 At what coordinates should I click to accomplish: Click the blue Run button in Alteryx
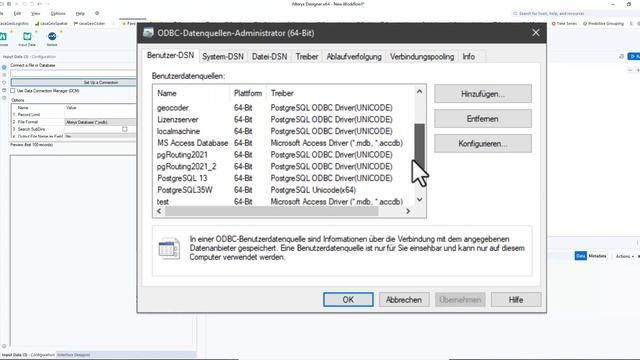(x=634, y=56)
